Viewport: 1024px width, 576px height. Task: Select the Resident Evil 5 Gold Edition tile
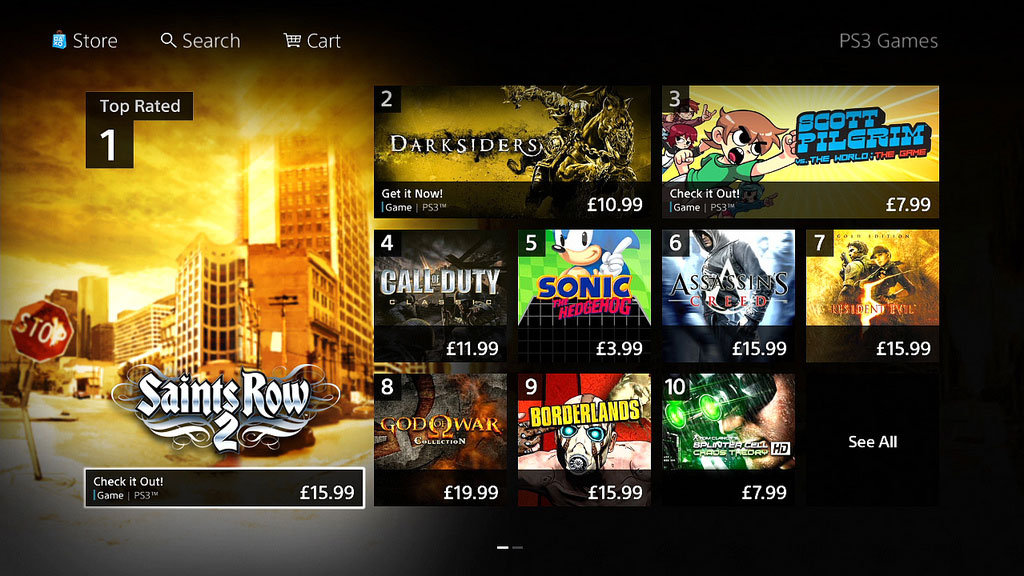[x=872, y=296]
